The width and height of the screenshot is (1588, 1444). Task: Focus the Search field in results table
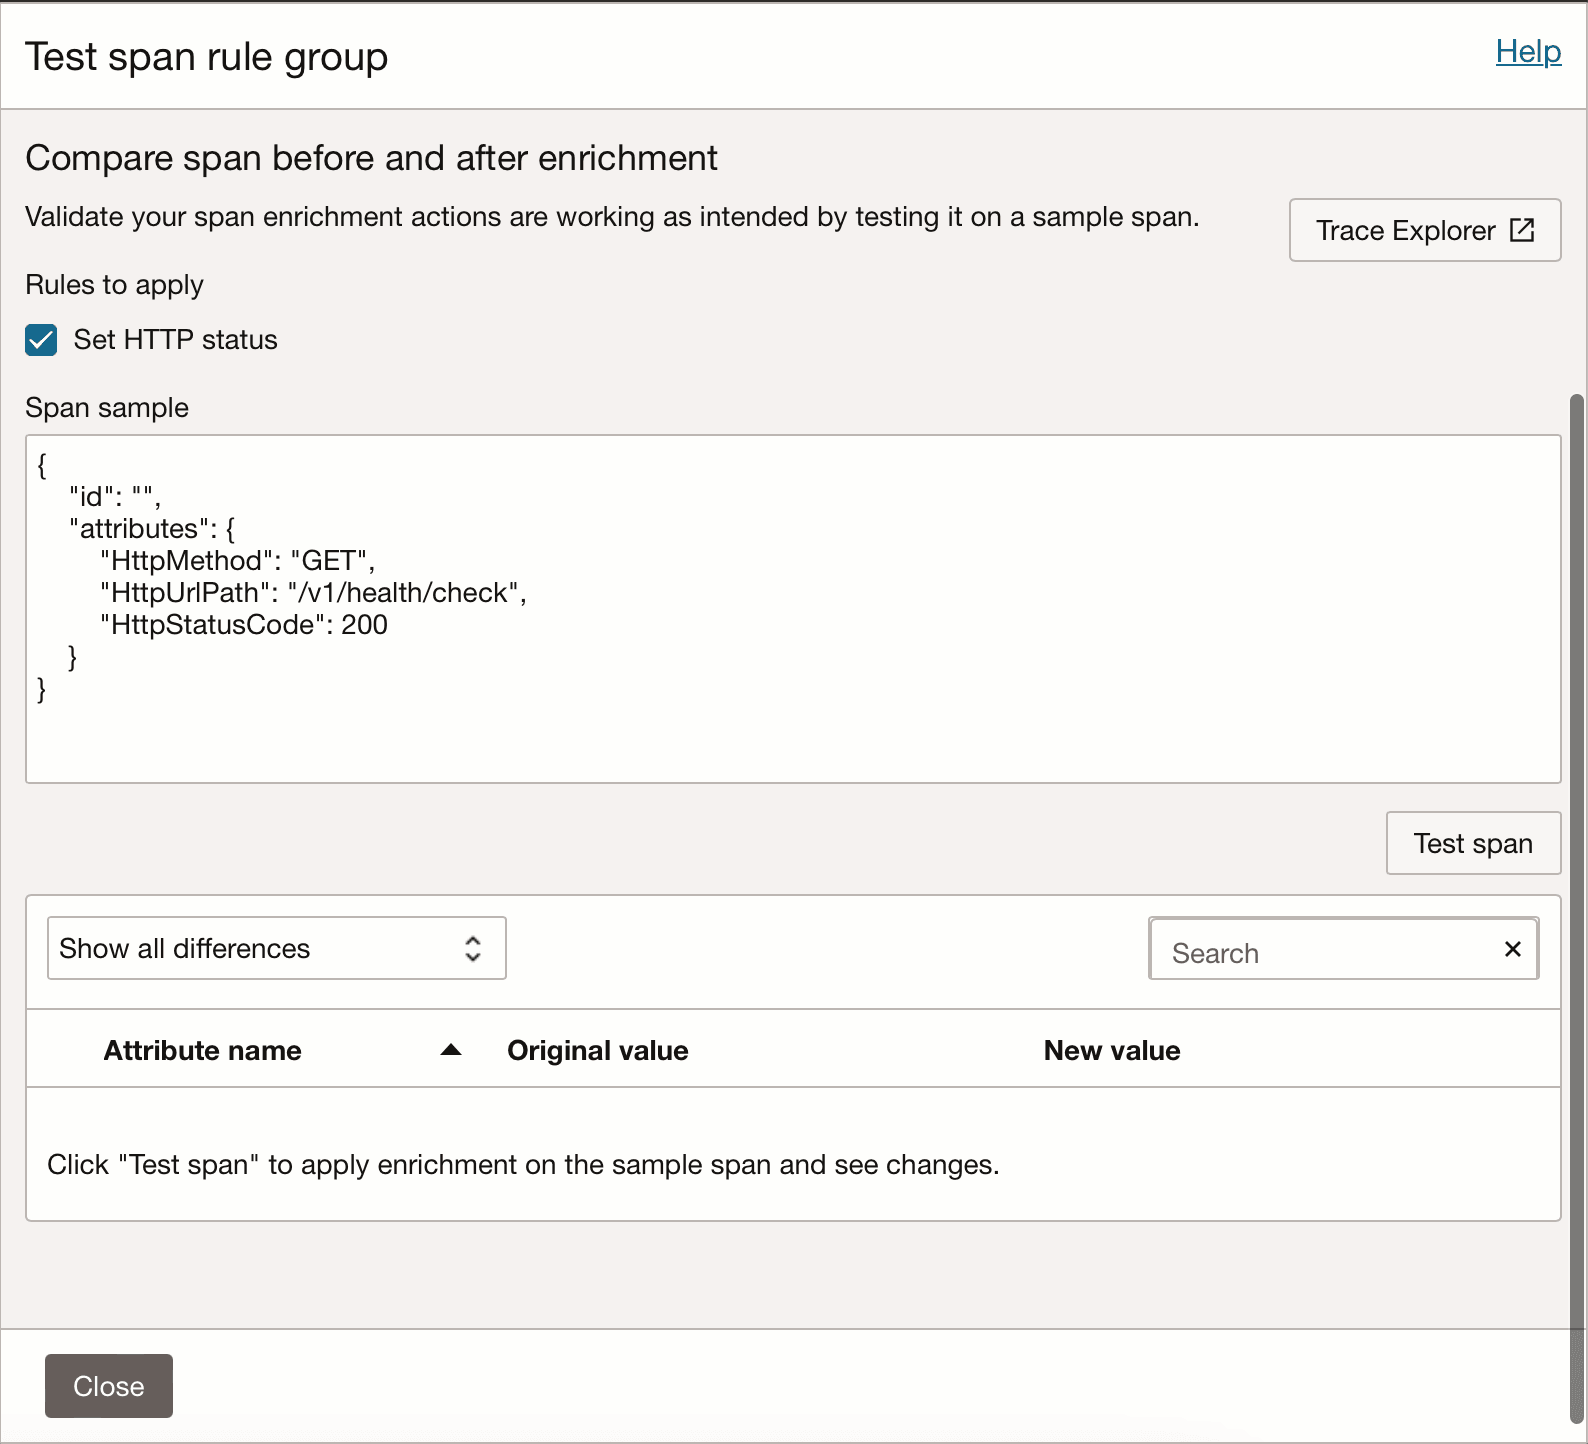click(1325, 952)
